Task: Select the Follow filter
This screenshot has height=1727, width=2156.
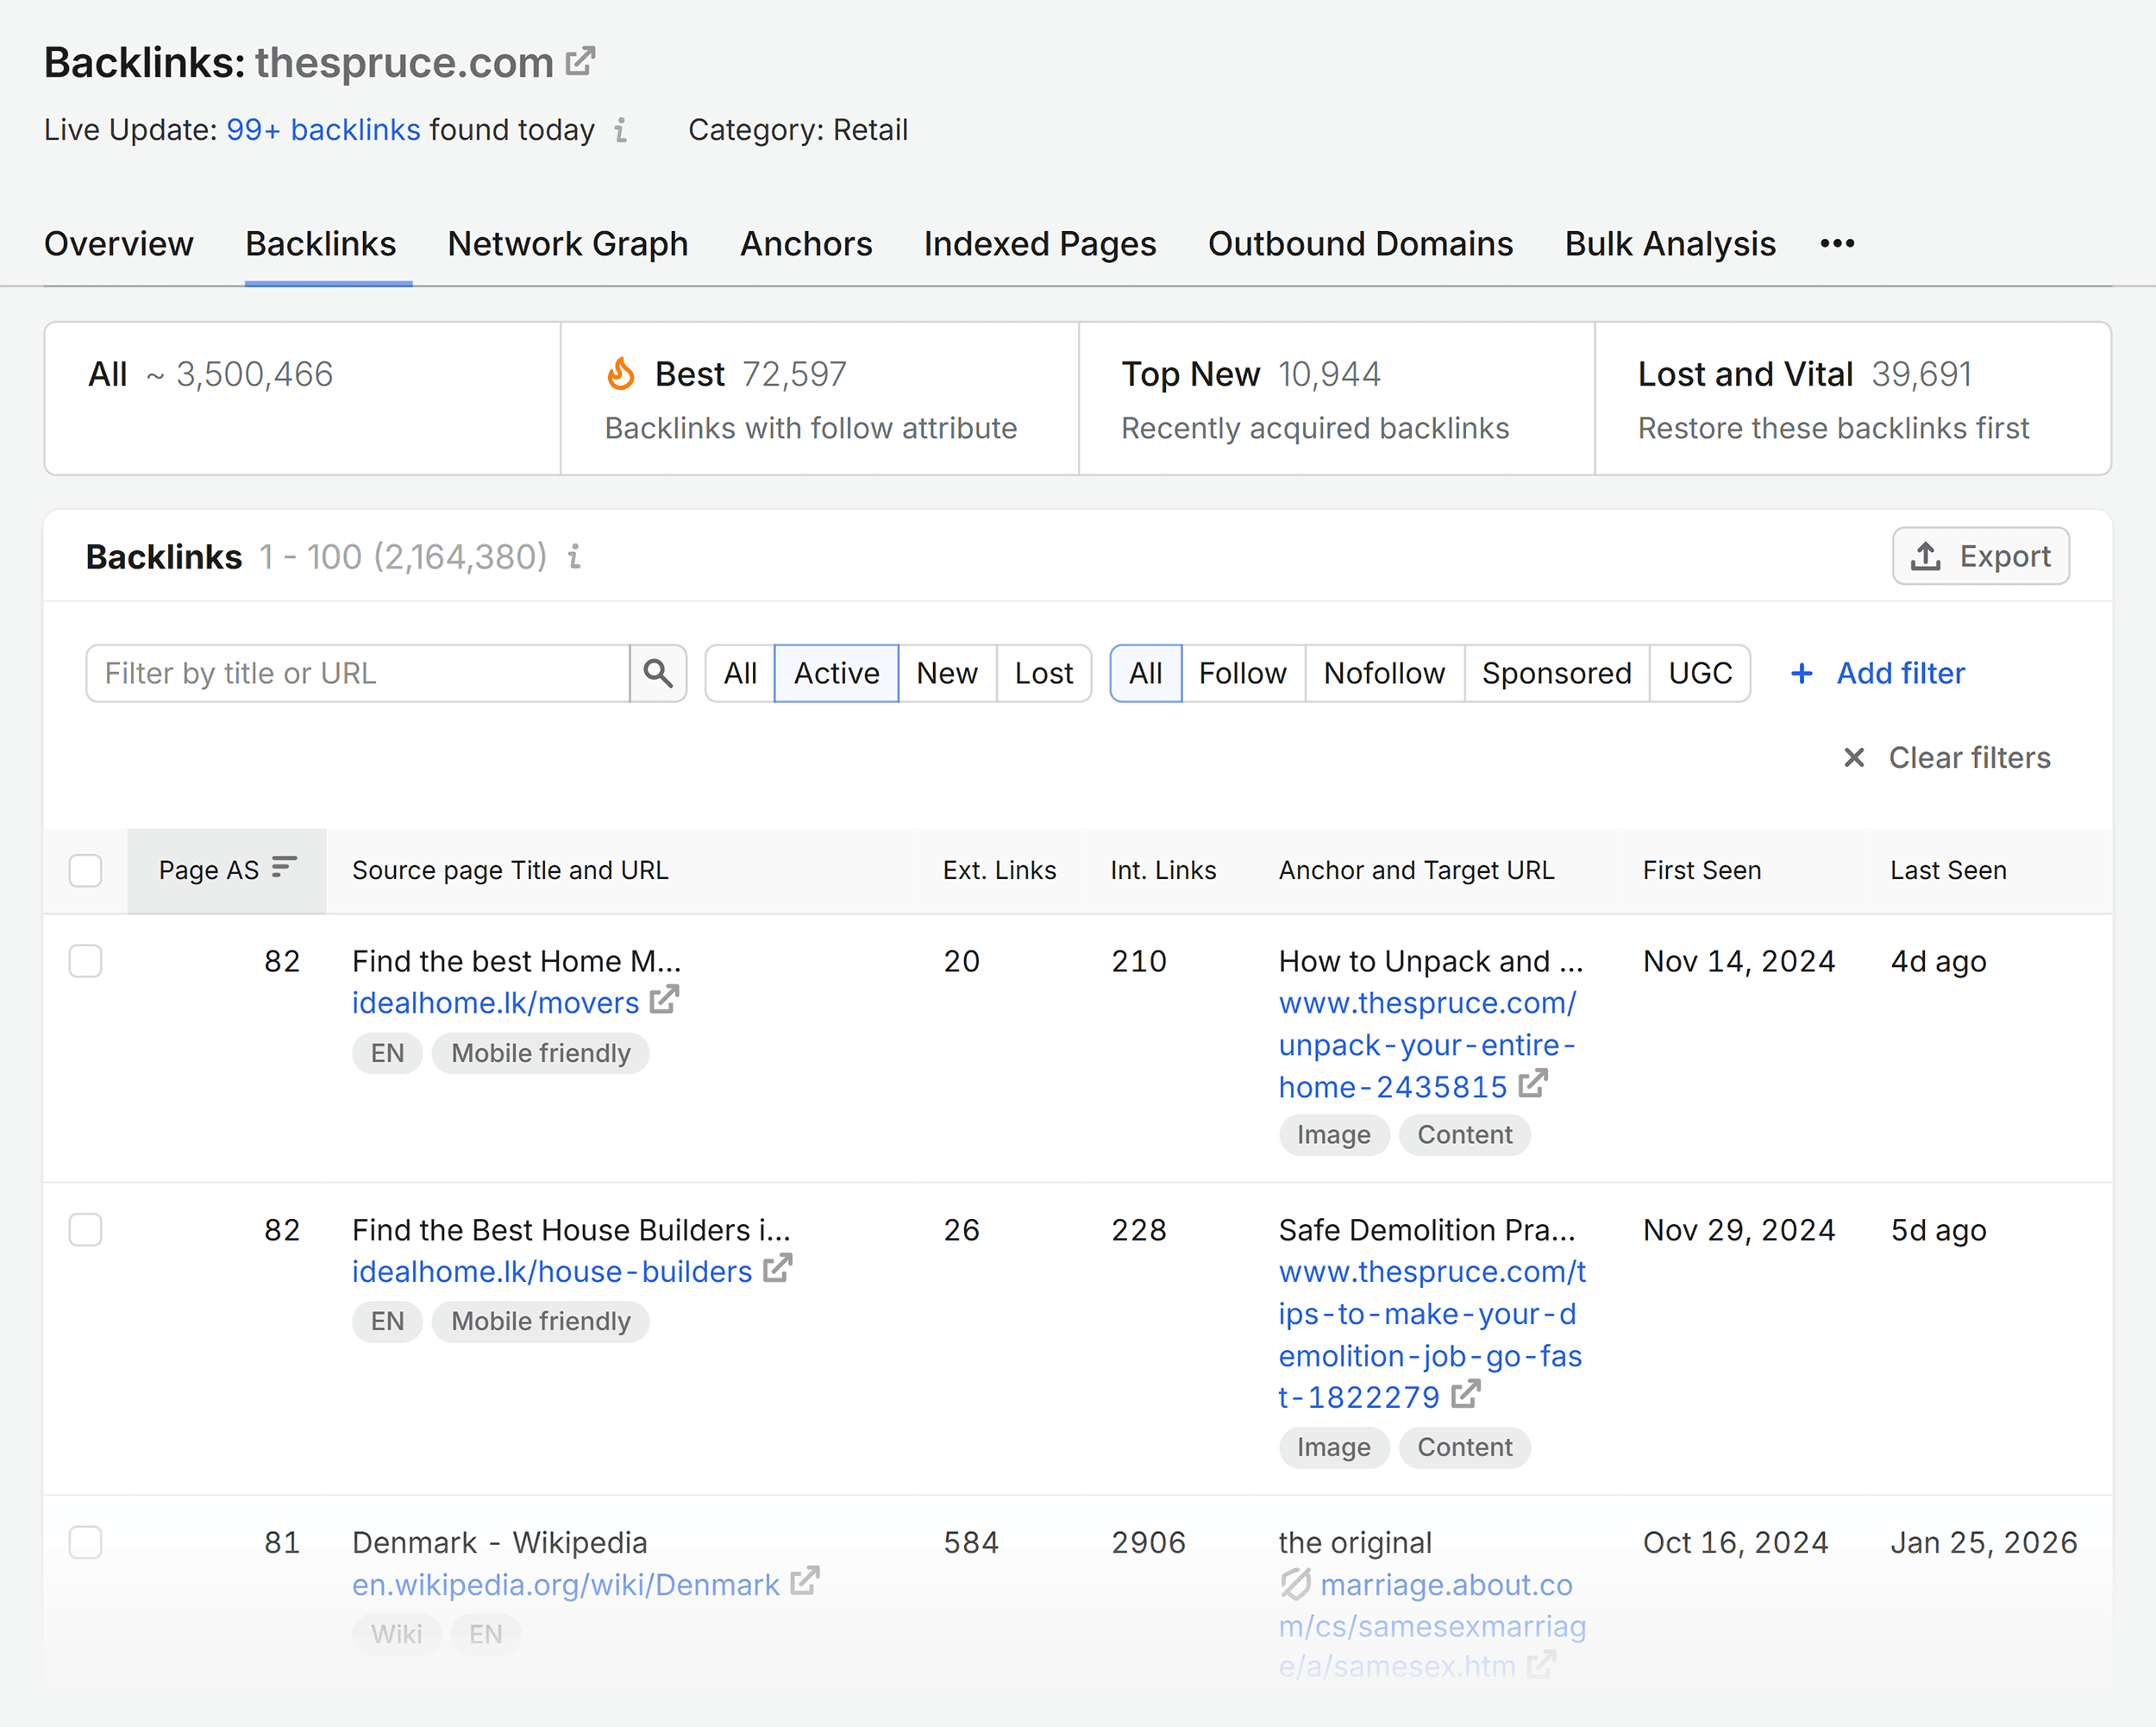Action: coord(1243,673)
